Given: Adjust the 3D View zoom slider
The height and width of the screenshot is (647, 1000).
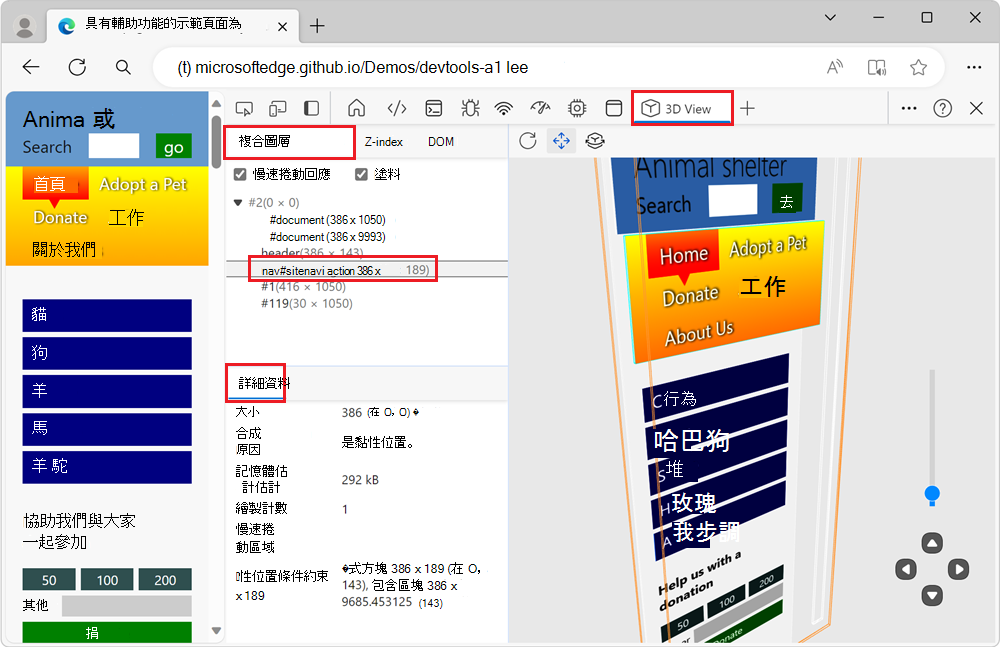Looking at the screenshot, I should click(x=932, y=493).
